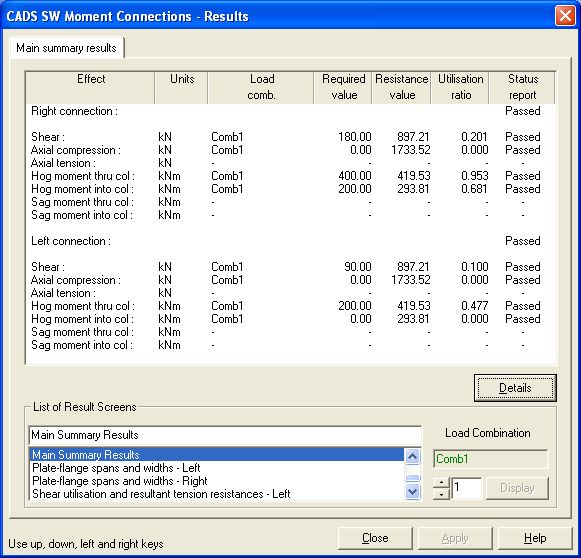Close the window with the red X icon

coord(565,16)
